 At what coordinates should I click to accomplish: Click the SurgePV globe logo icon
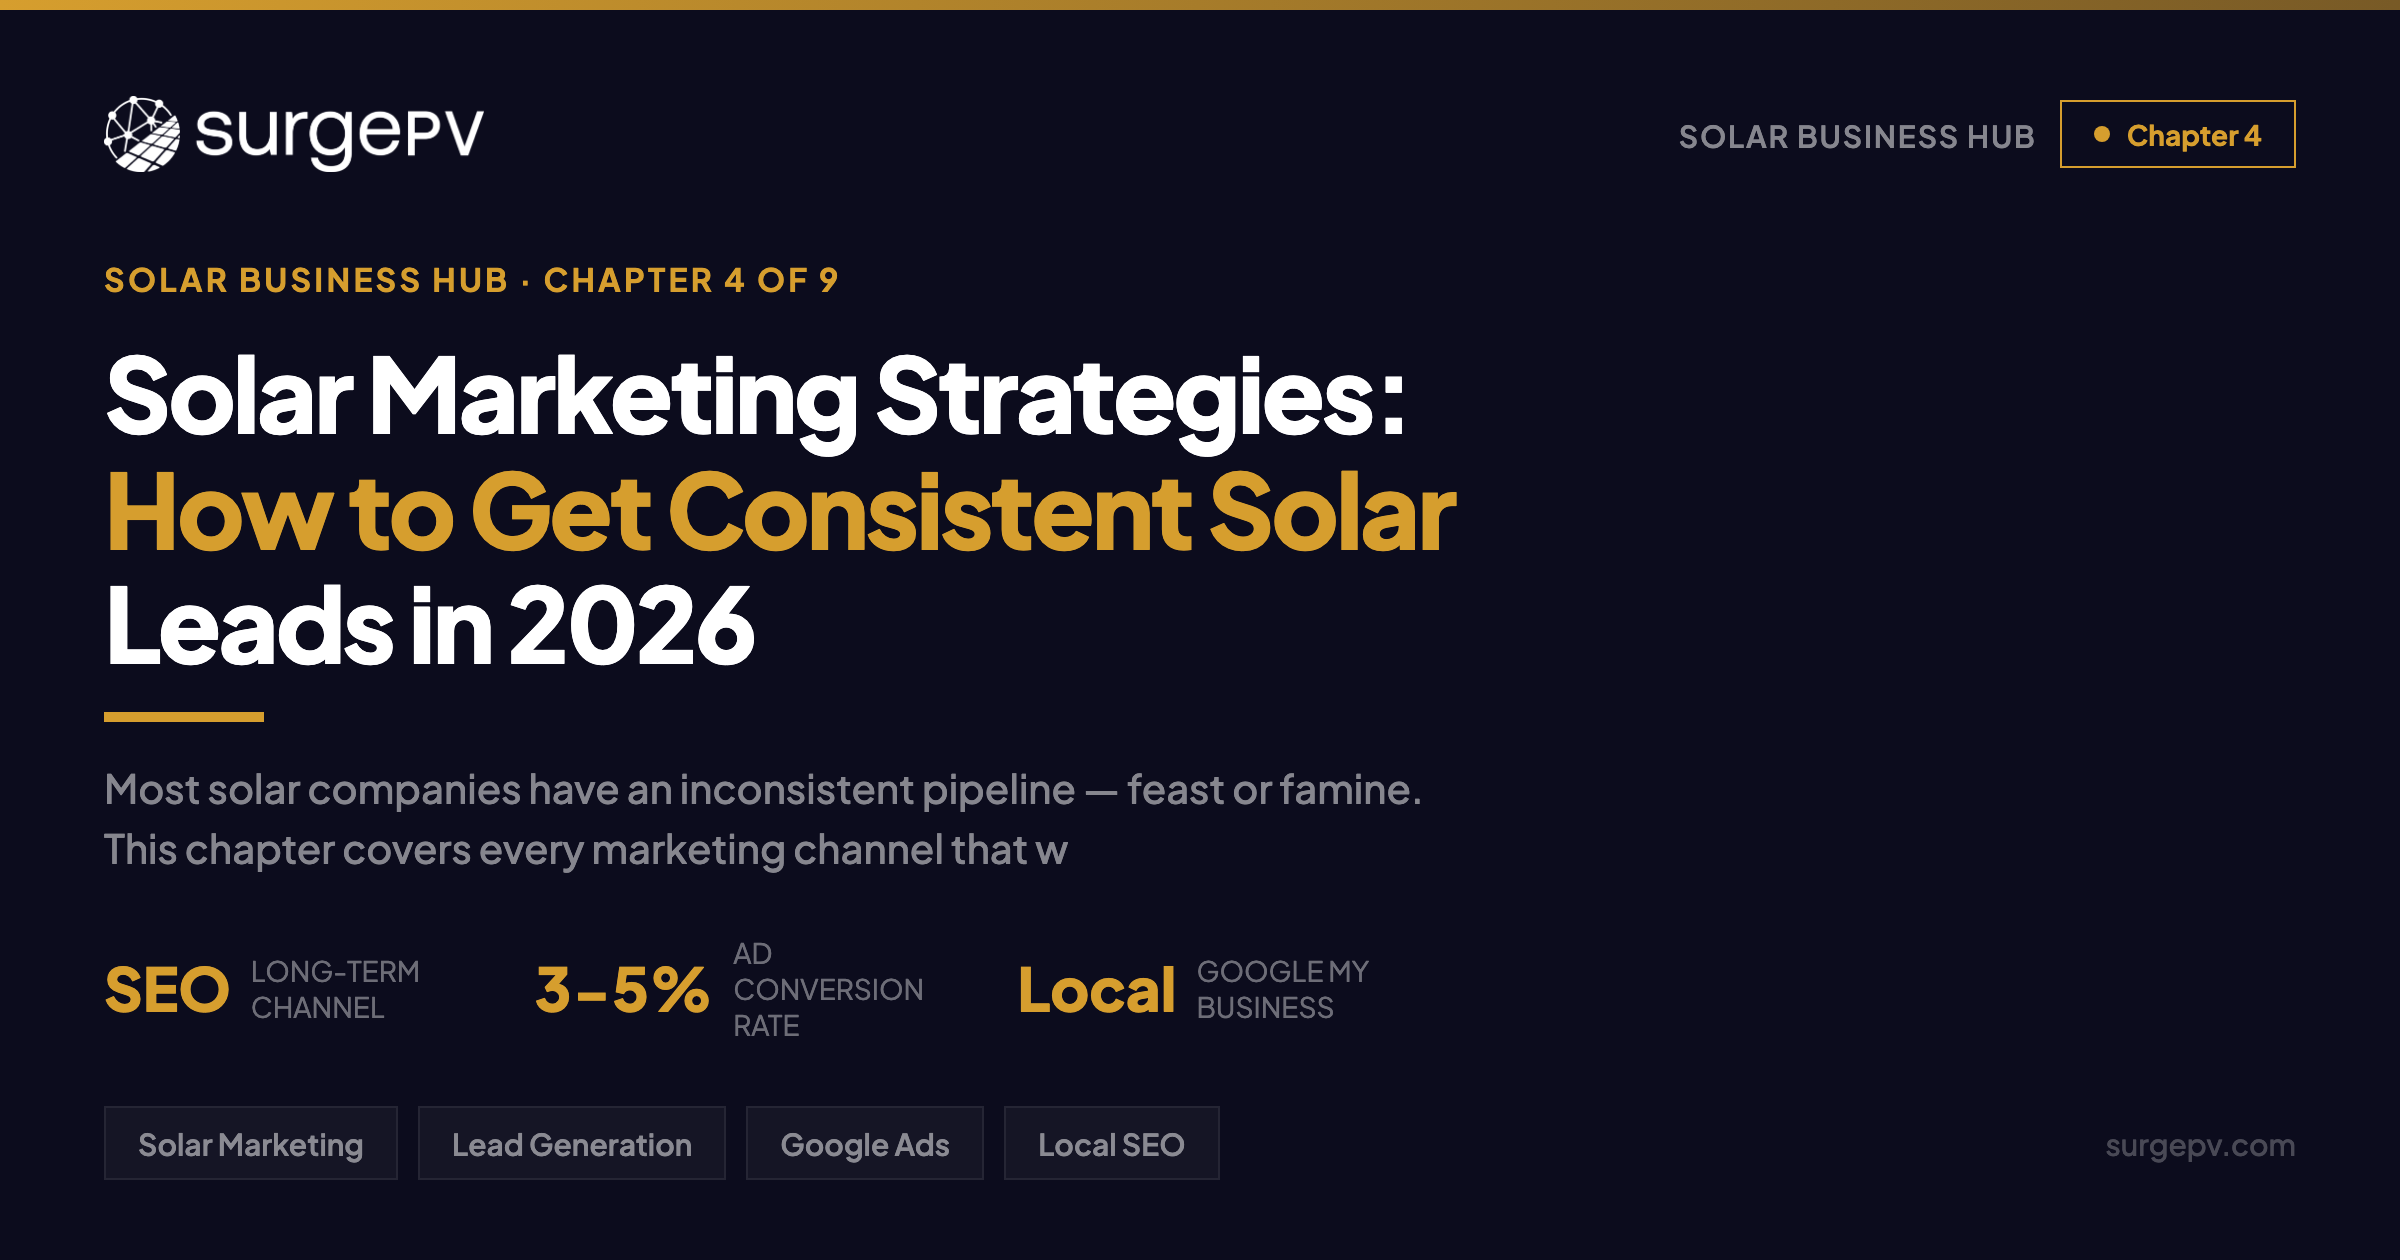coord(142,134)
